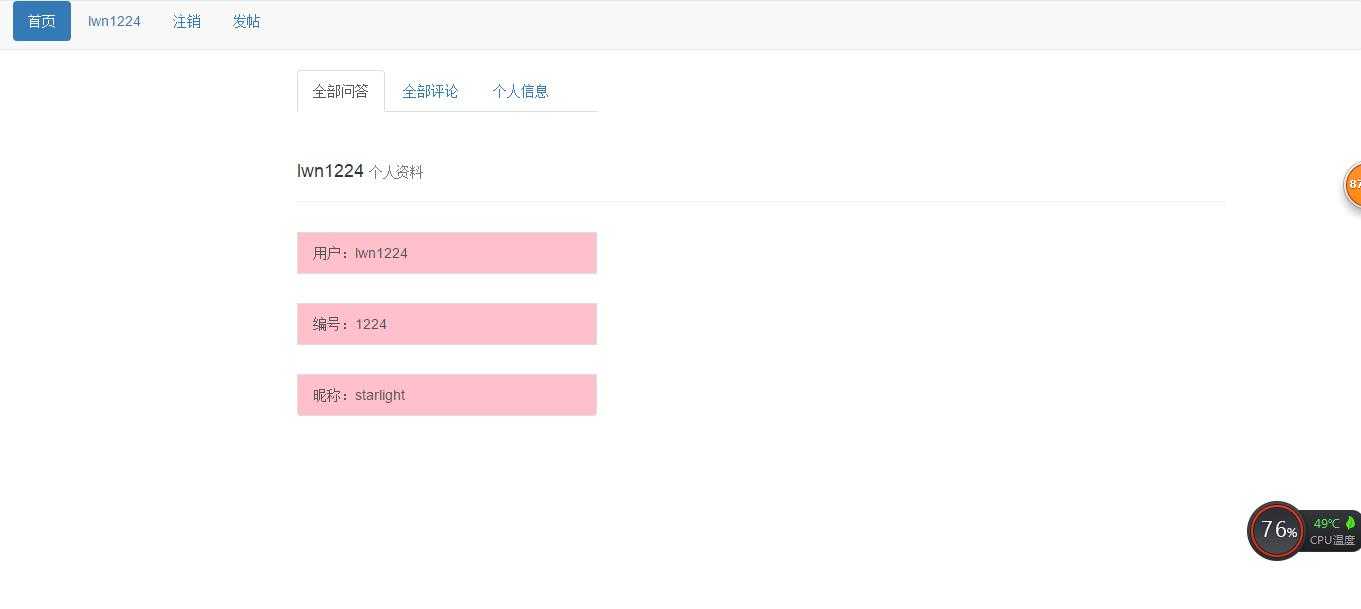Select the 全部问答 tab

[341, 91]
